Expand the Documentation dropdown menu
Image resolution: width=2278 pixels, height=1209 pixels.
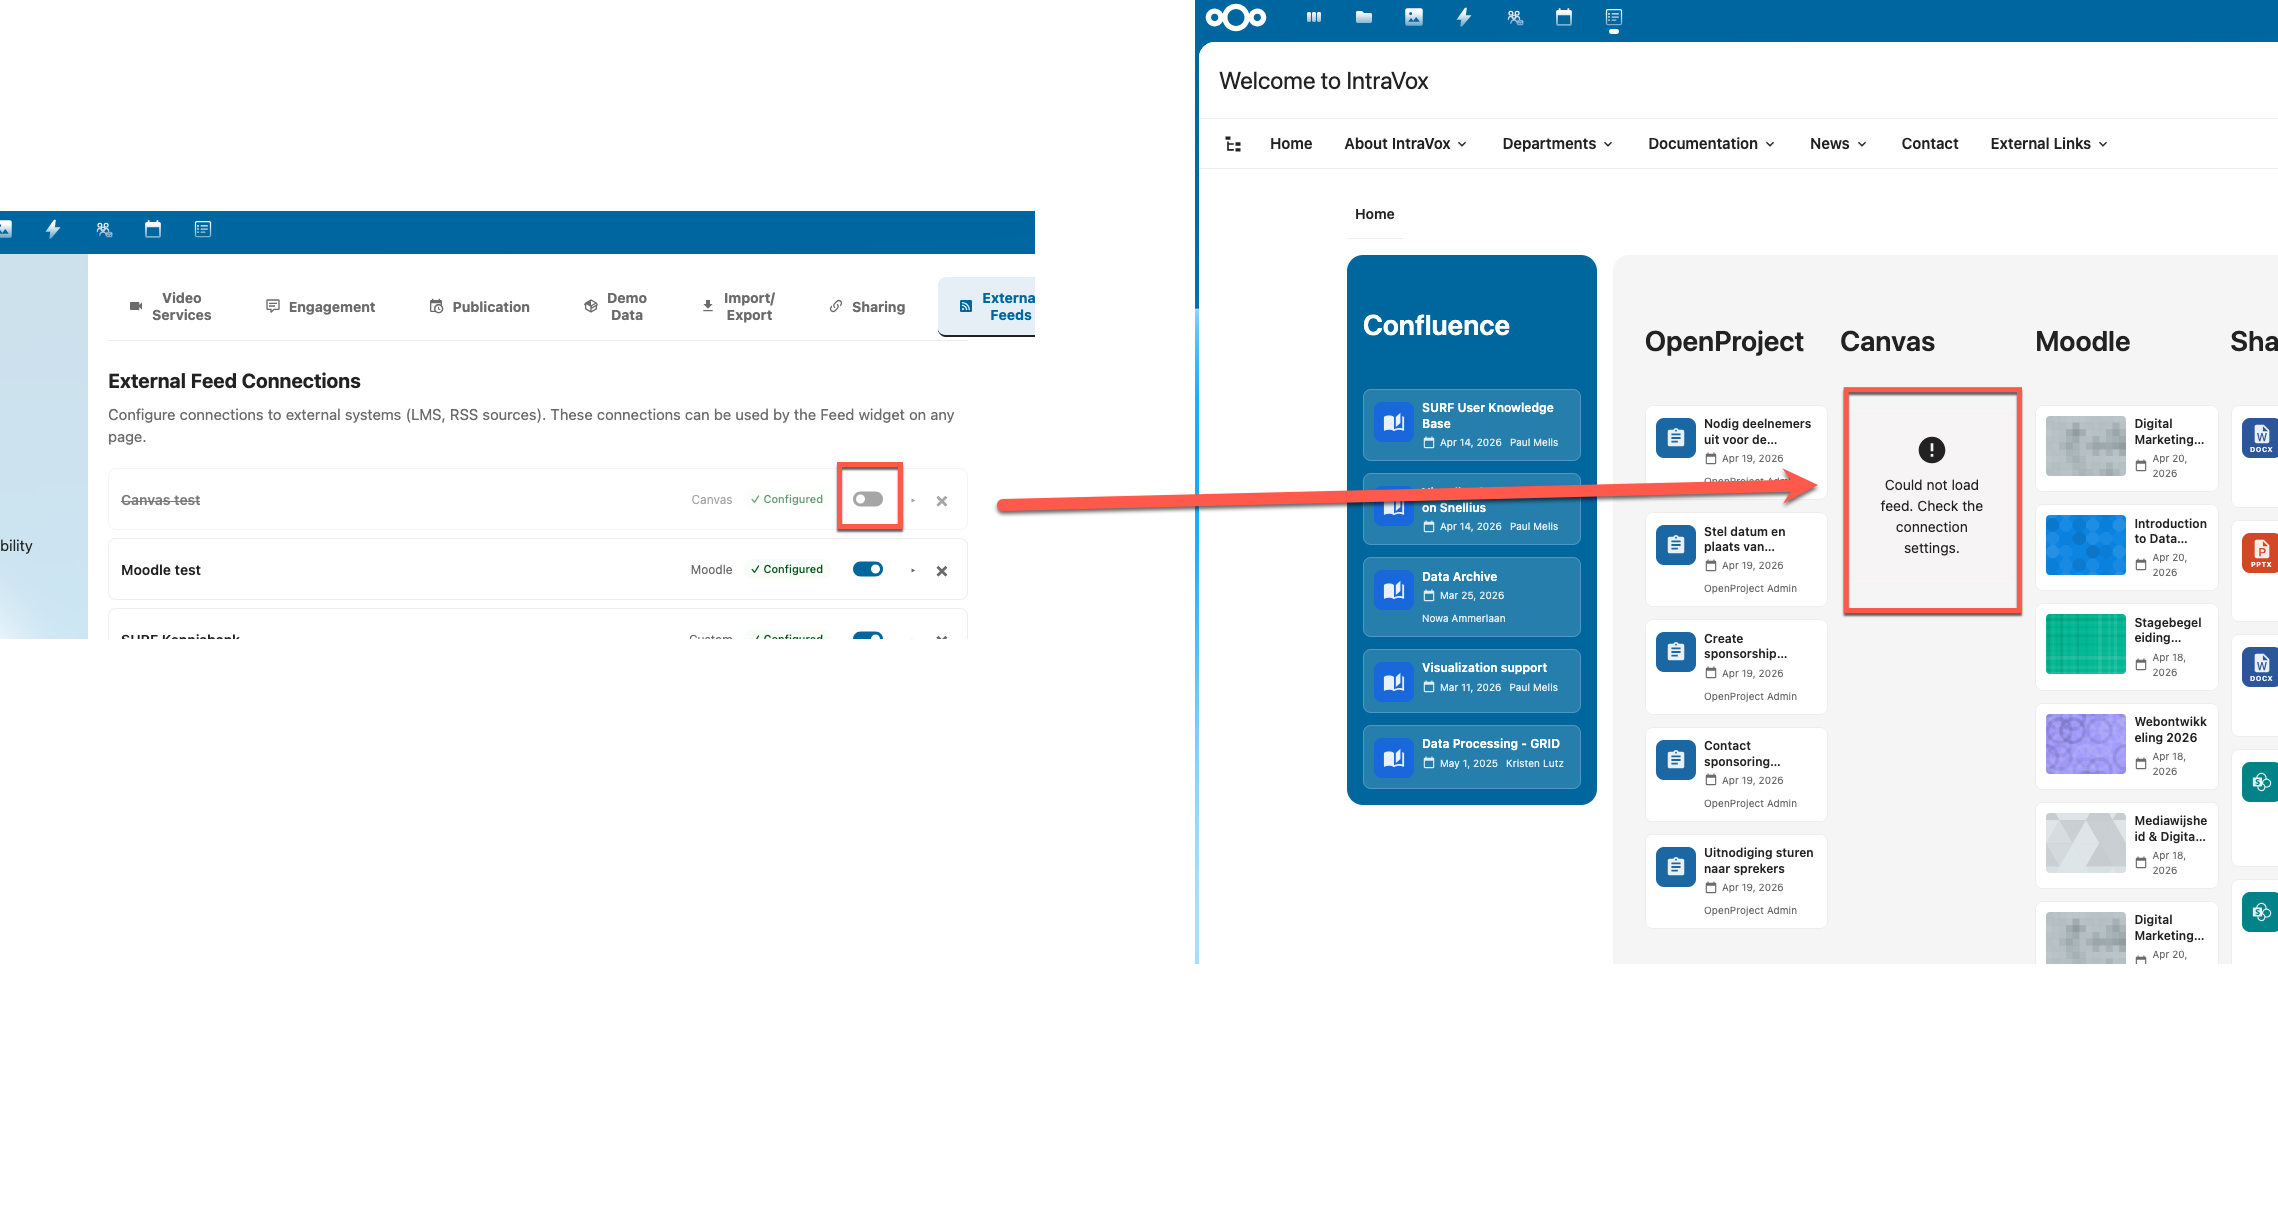click(1712, 144)
